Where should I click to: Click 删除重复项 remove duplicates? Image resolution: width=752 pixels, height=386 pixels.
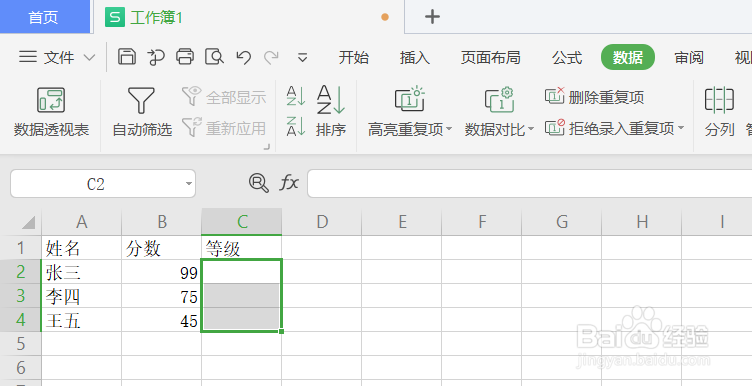click(595, 97)
